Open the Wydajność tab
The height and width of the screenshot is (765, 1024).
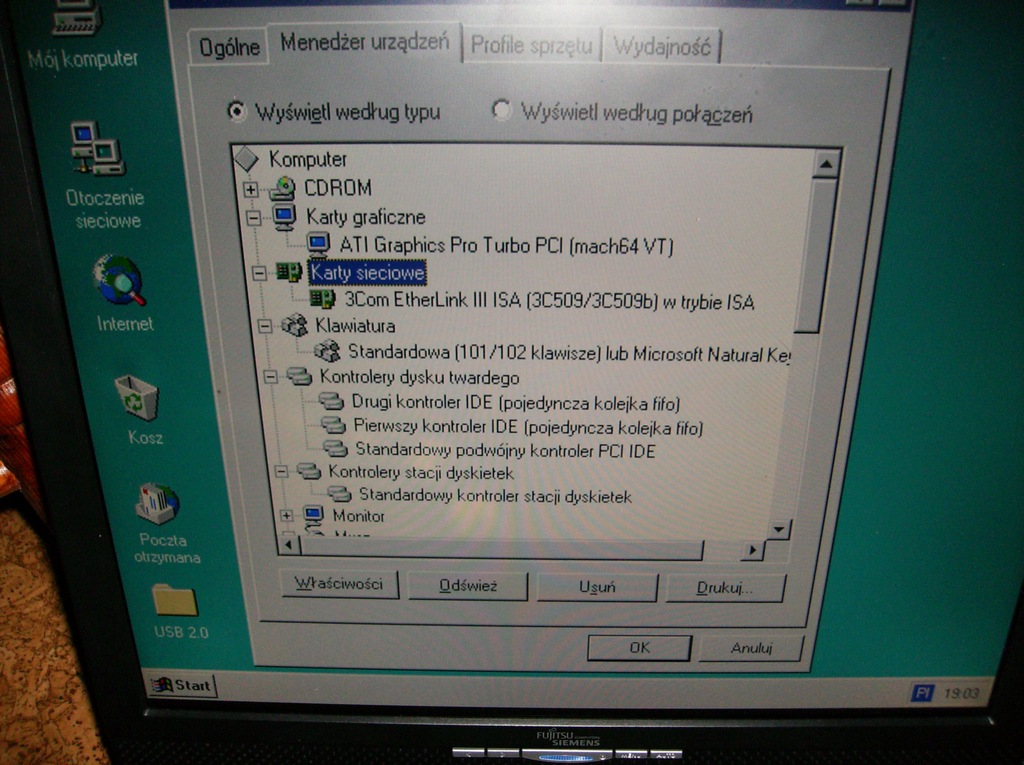point(662,46)
